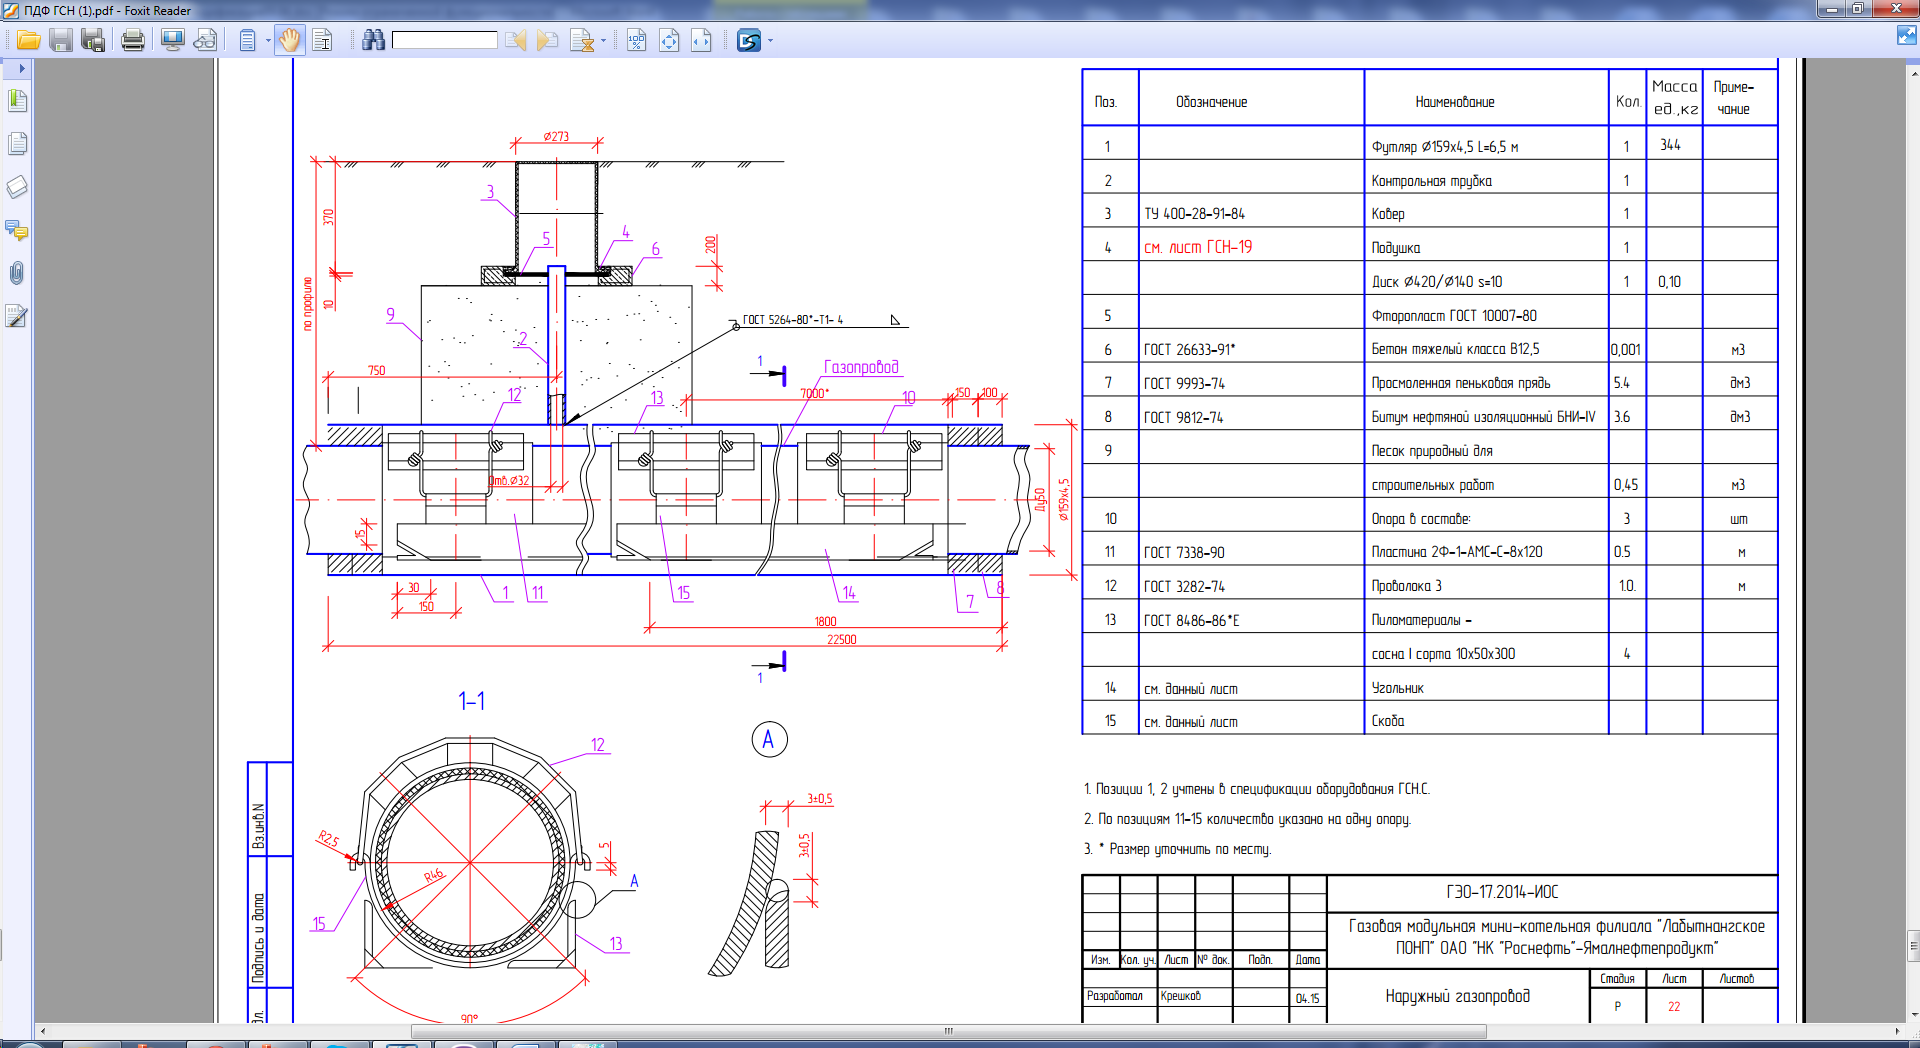Click the Save As icon
This screenshot has width=1920, height=1048.
point(93,40)
